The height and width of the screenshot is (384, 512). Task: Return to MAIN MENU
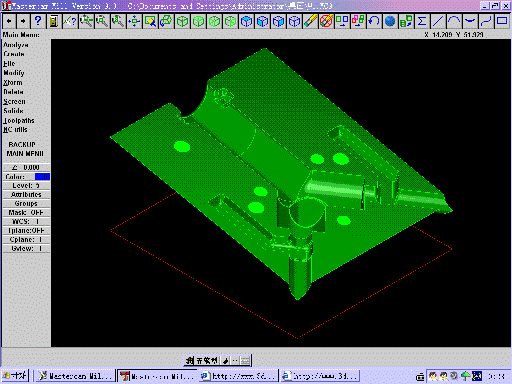point(25,154)
